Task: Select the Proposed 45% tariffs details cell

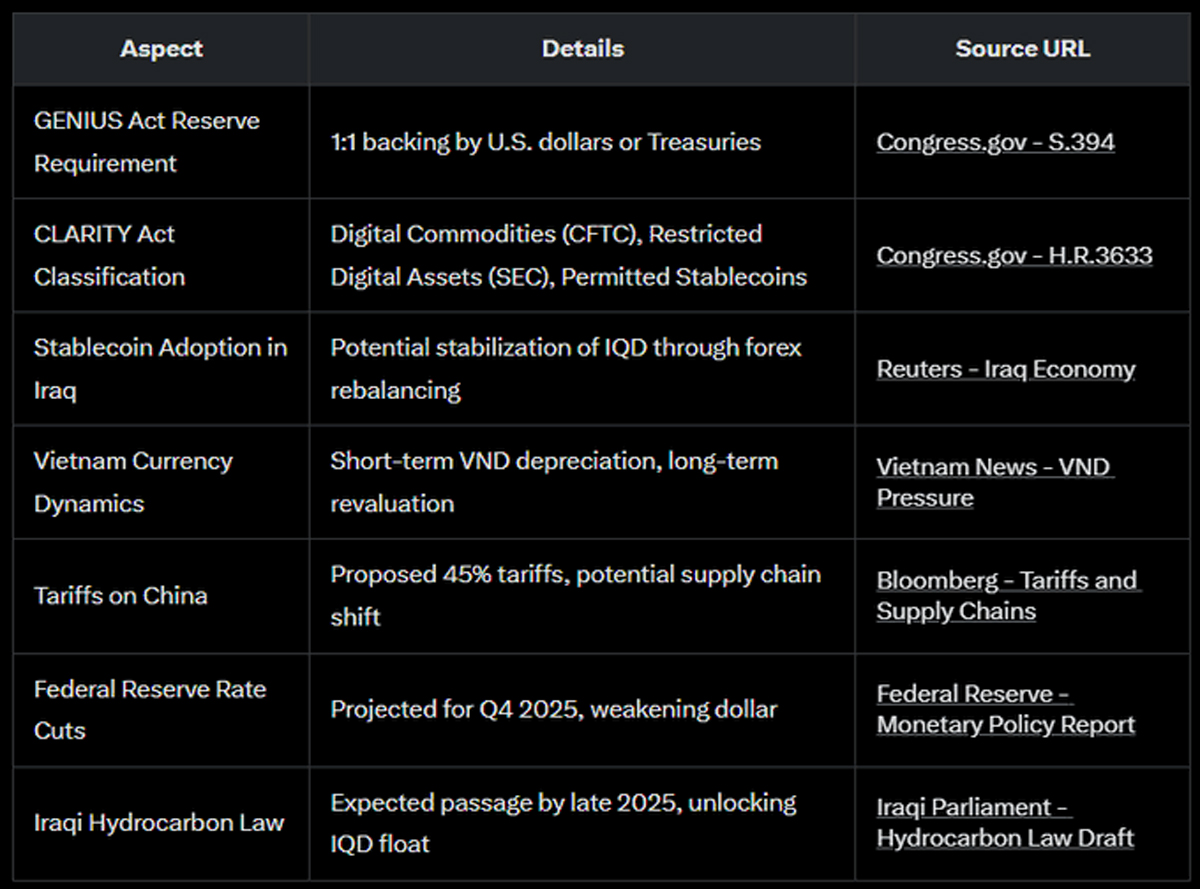Action: click(x=575, y=596)
